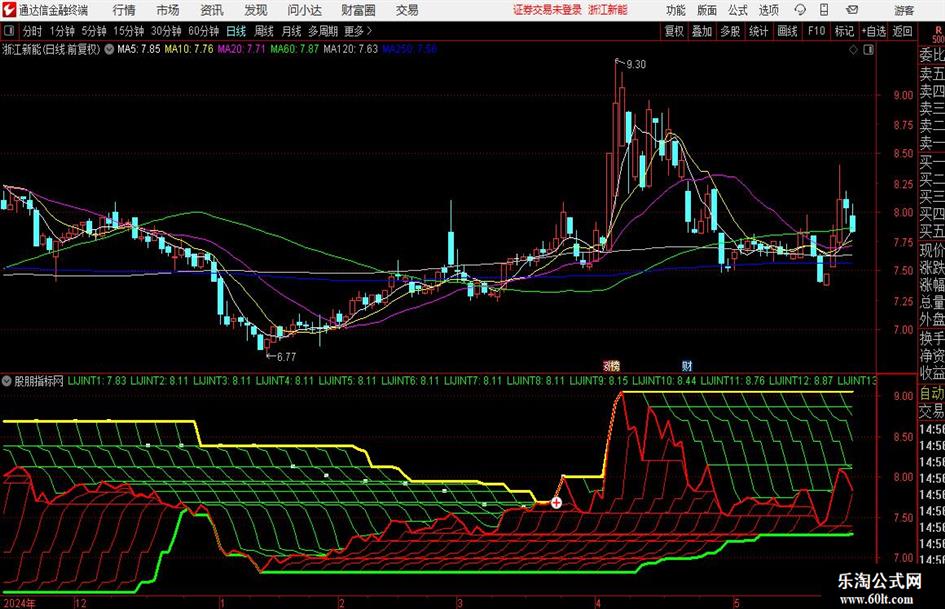Click the 游客 guest account label
Viewport: 945px width, 609px height.
tap(904, 10)
